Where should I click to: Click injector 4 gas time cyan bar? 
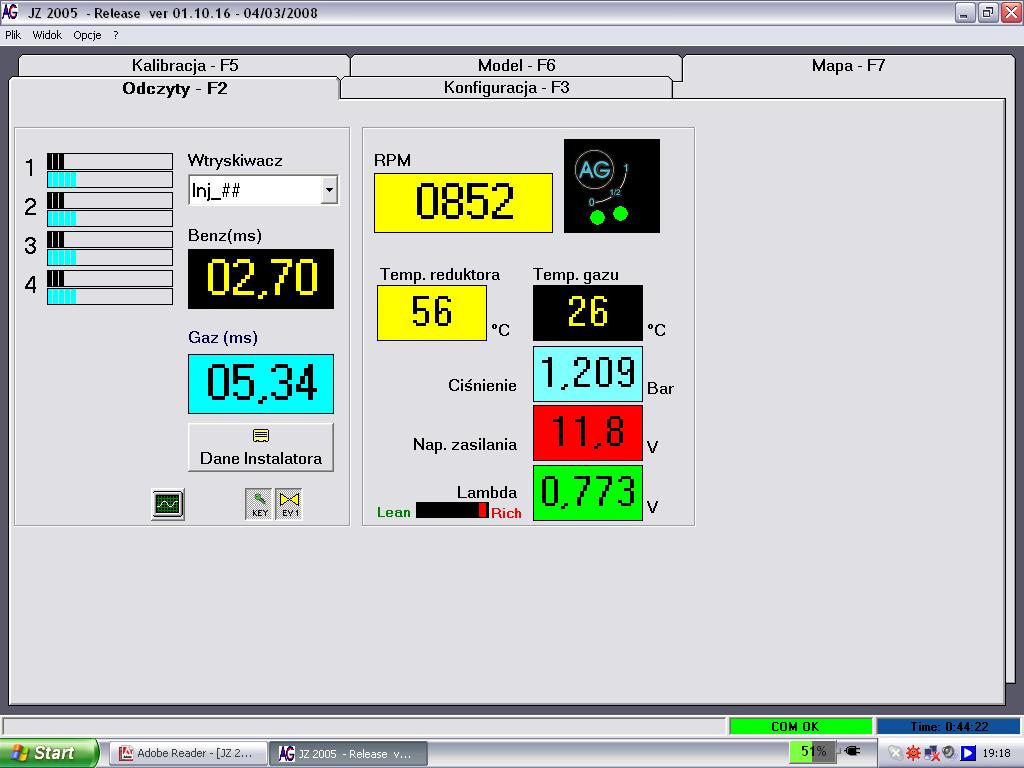click(x=110, y=296)
